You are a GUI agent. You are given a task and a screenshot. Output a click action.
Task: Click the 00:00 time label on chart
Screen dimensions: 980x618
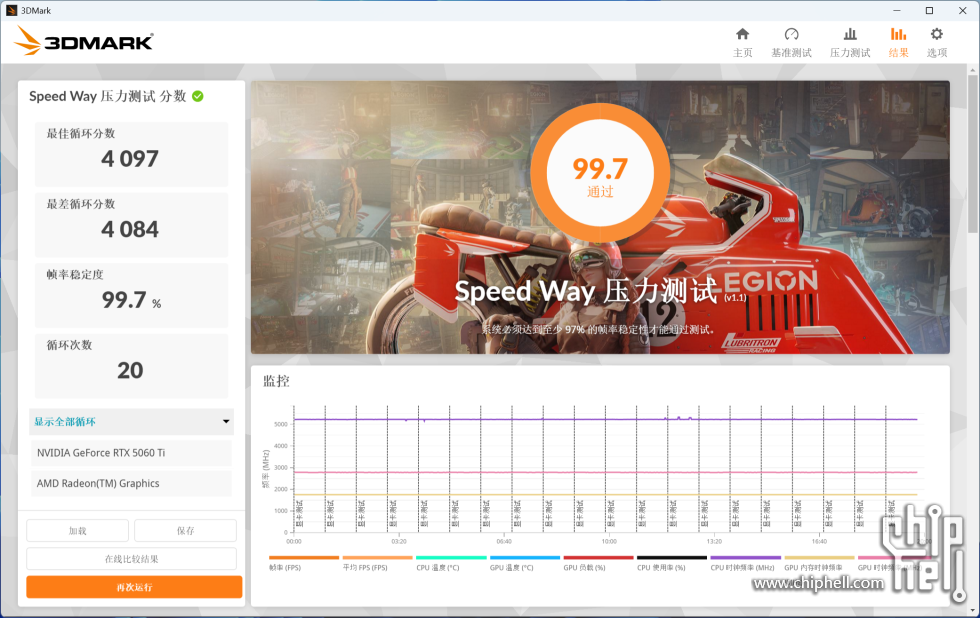click(x=294, y=541)
